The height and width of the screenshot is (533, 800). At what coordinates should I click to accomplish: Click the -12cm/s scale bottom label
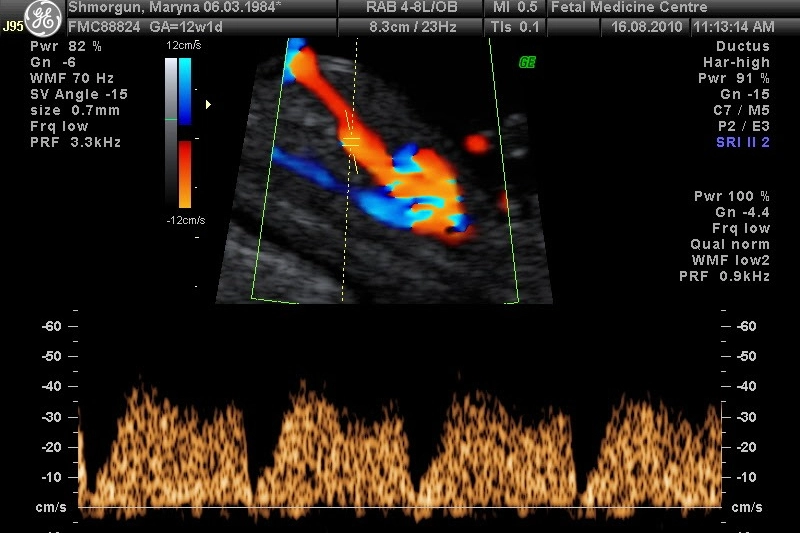(186, 220)
